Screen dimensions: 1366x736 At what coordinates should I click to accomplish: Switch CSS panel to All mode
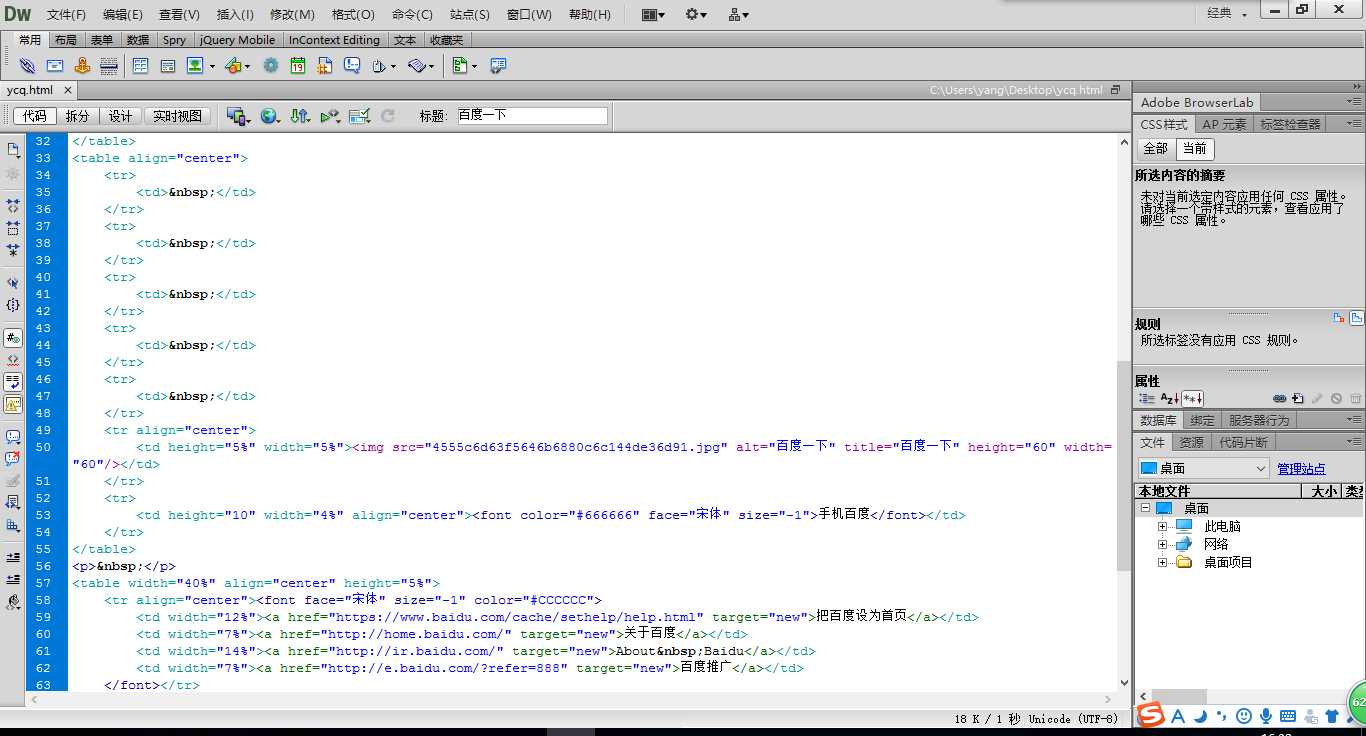1155,148
